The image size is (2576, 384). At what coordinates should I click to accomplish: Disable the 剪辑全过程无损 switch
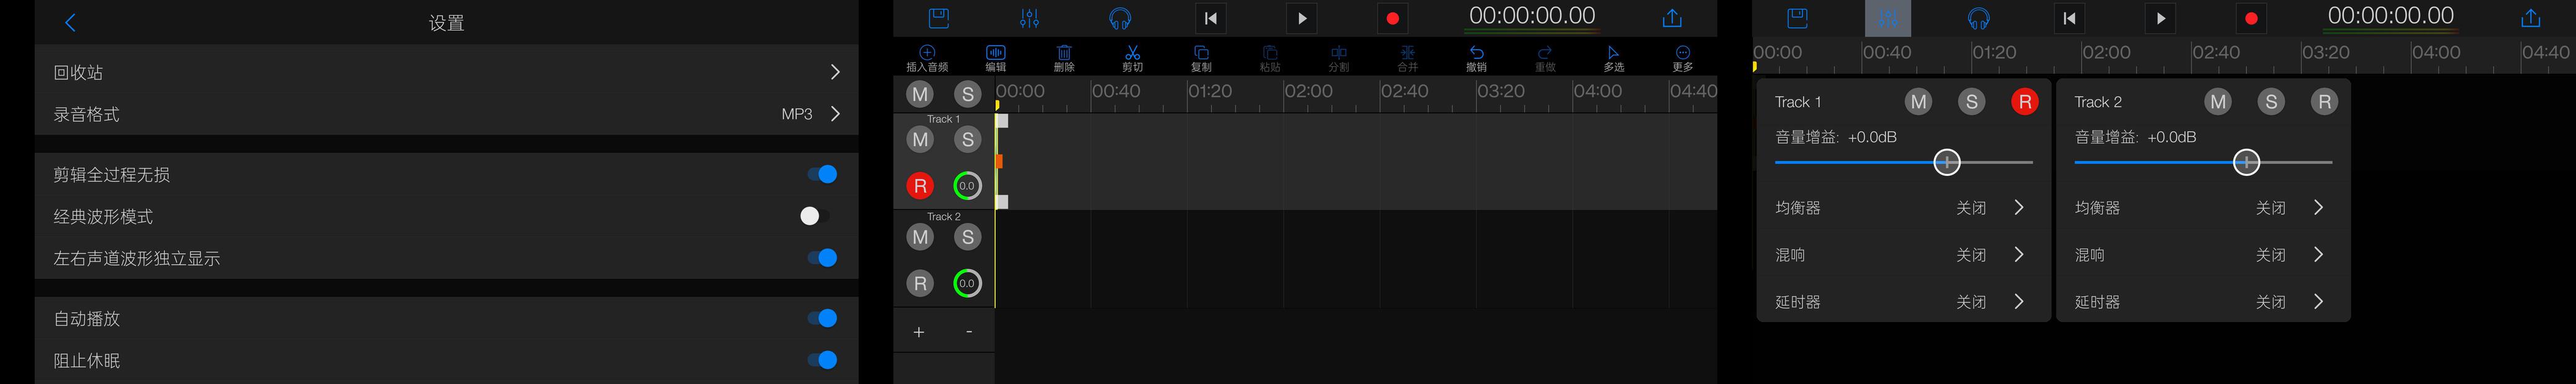click(x=821, y=174)
